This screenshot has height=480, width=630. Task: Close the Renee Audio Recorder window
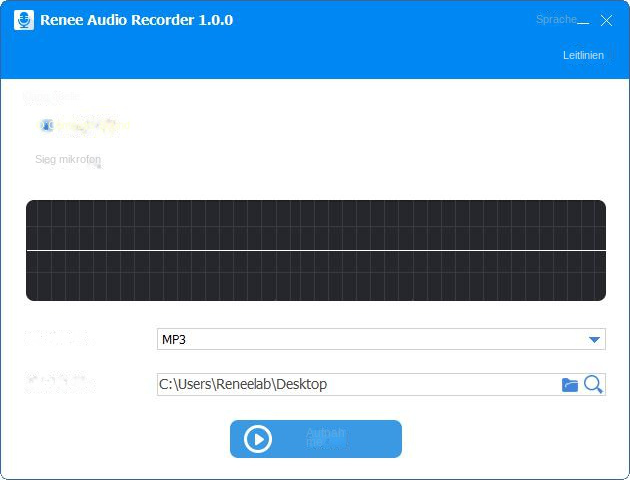[x=606, y=20]
